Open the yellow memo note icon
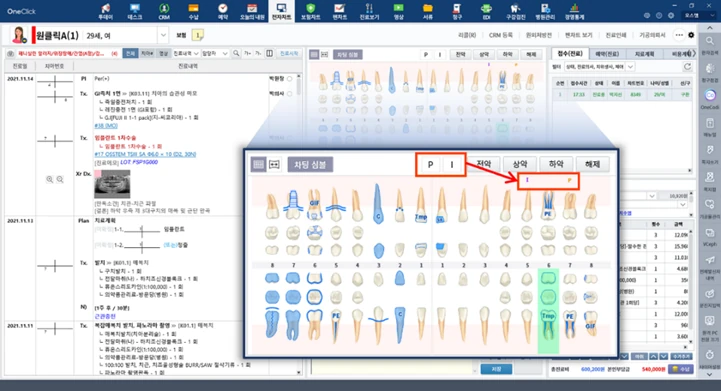721x391 pixels. point(198,35)
